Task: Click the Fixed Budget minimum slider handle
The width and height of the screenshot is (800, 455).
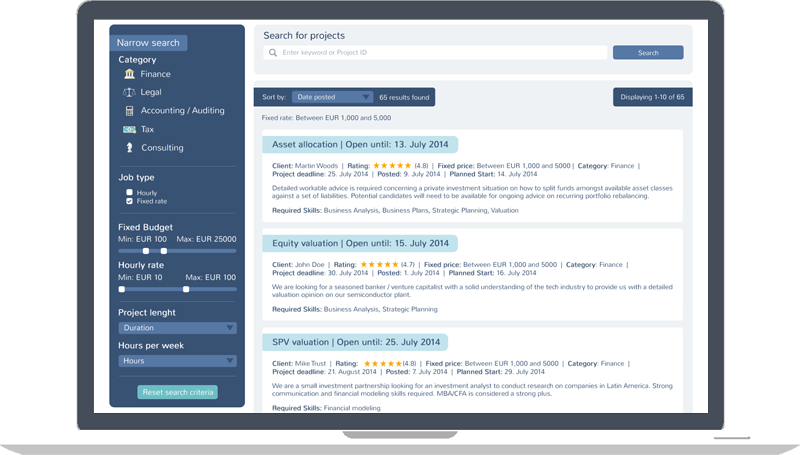Action: (146, 251)
